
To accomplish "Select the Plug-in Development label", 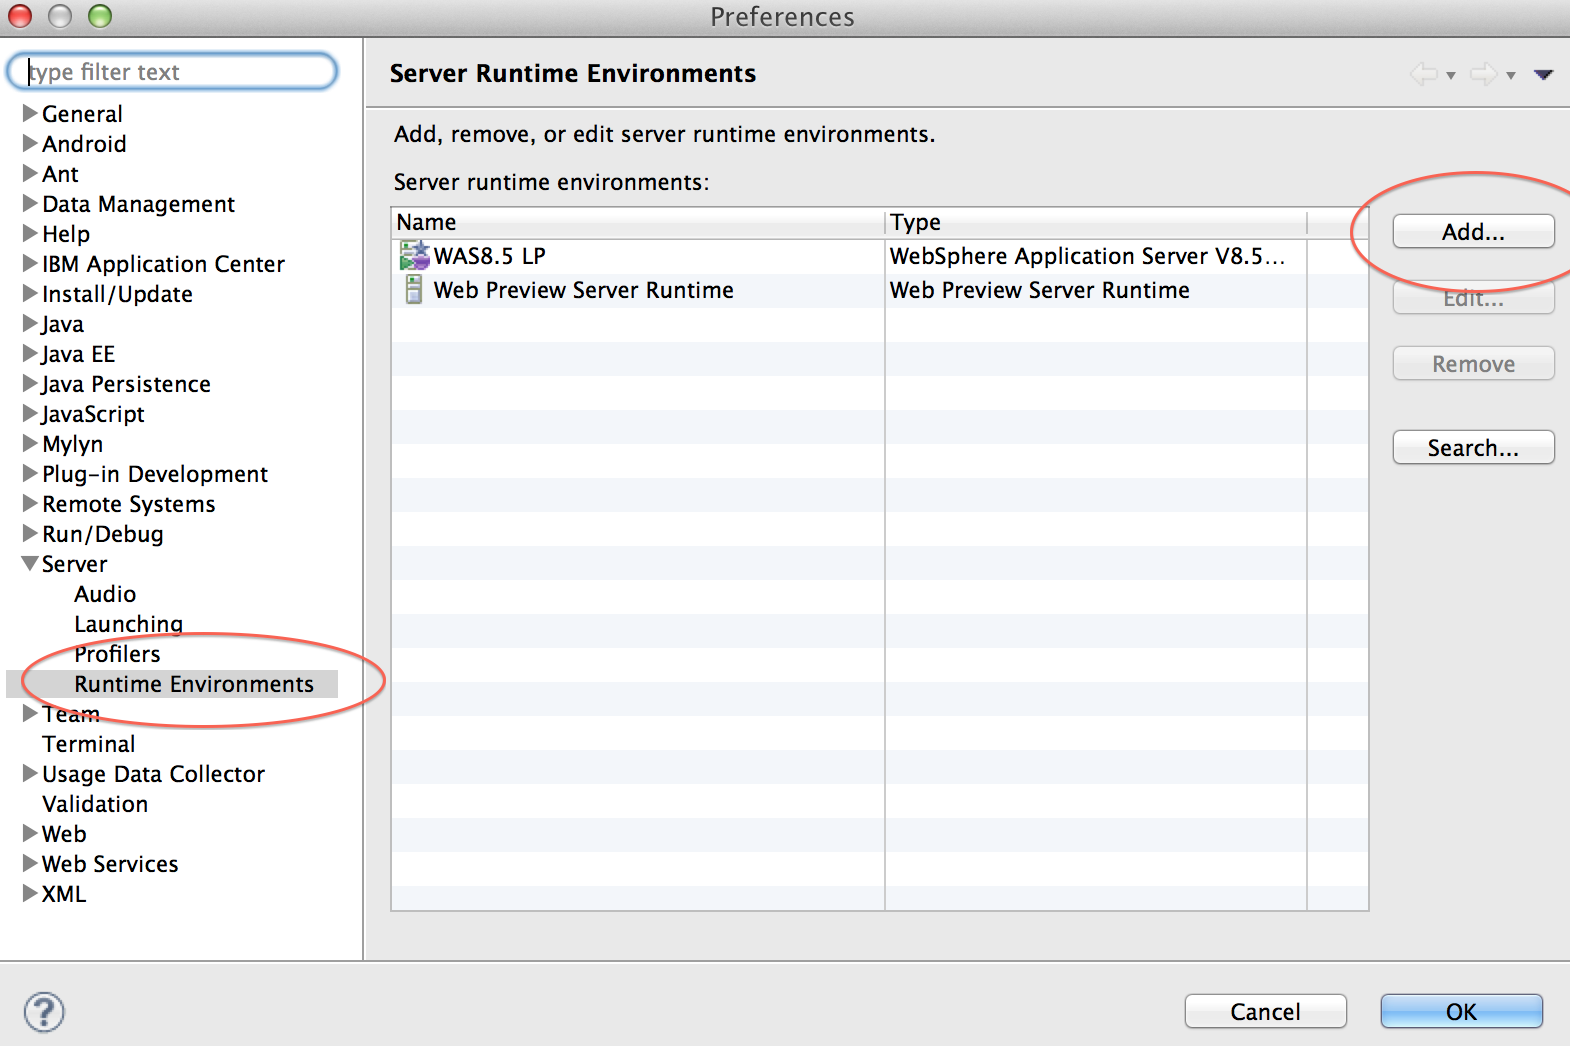I will click(155, 474).
